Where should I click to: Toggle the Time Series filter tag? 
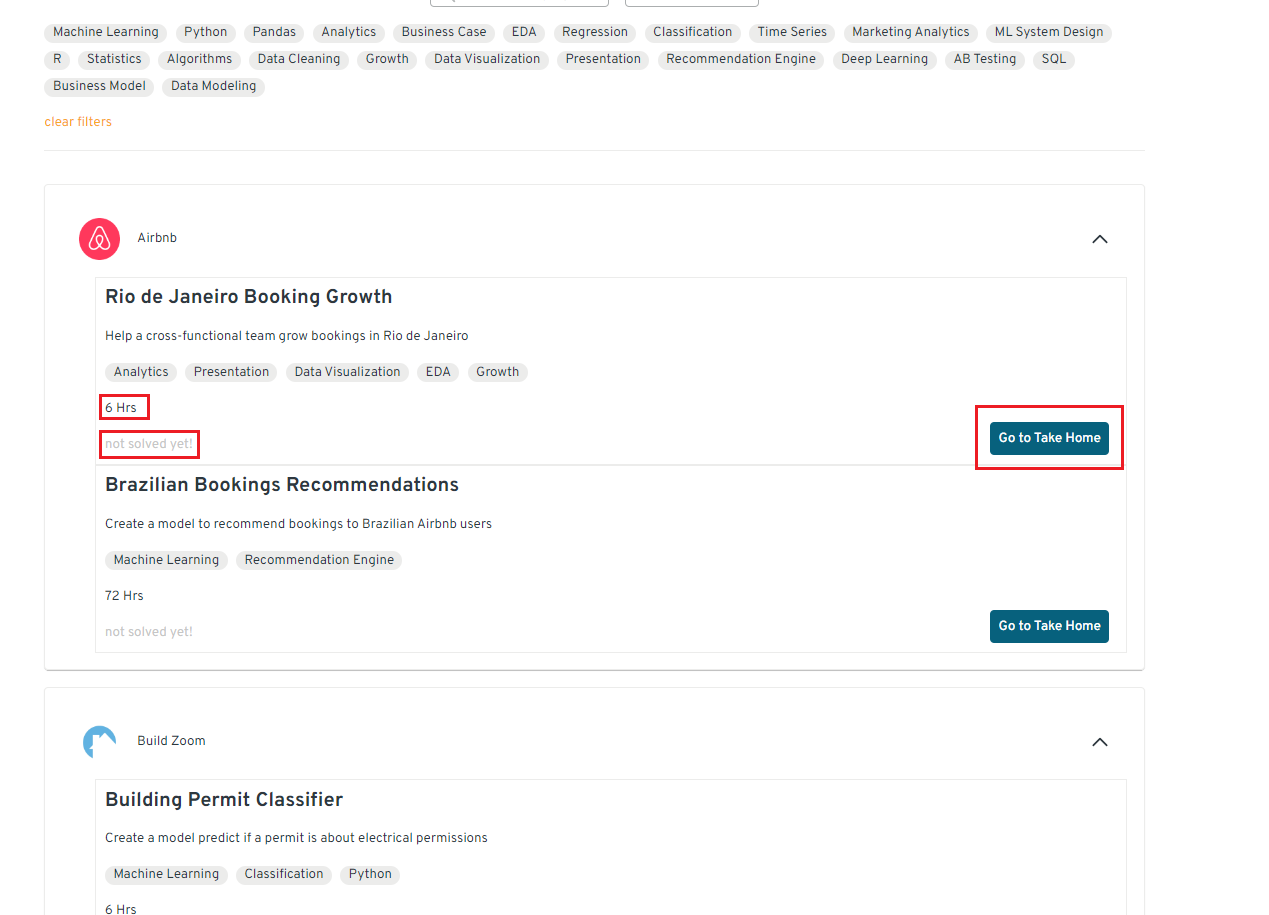tap(791, 32)
